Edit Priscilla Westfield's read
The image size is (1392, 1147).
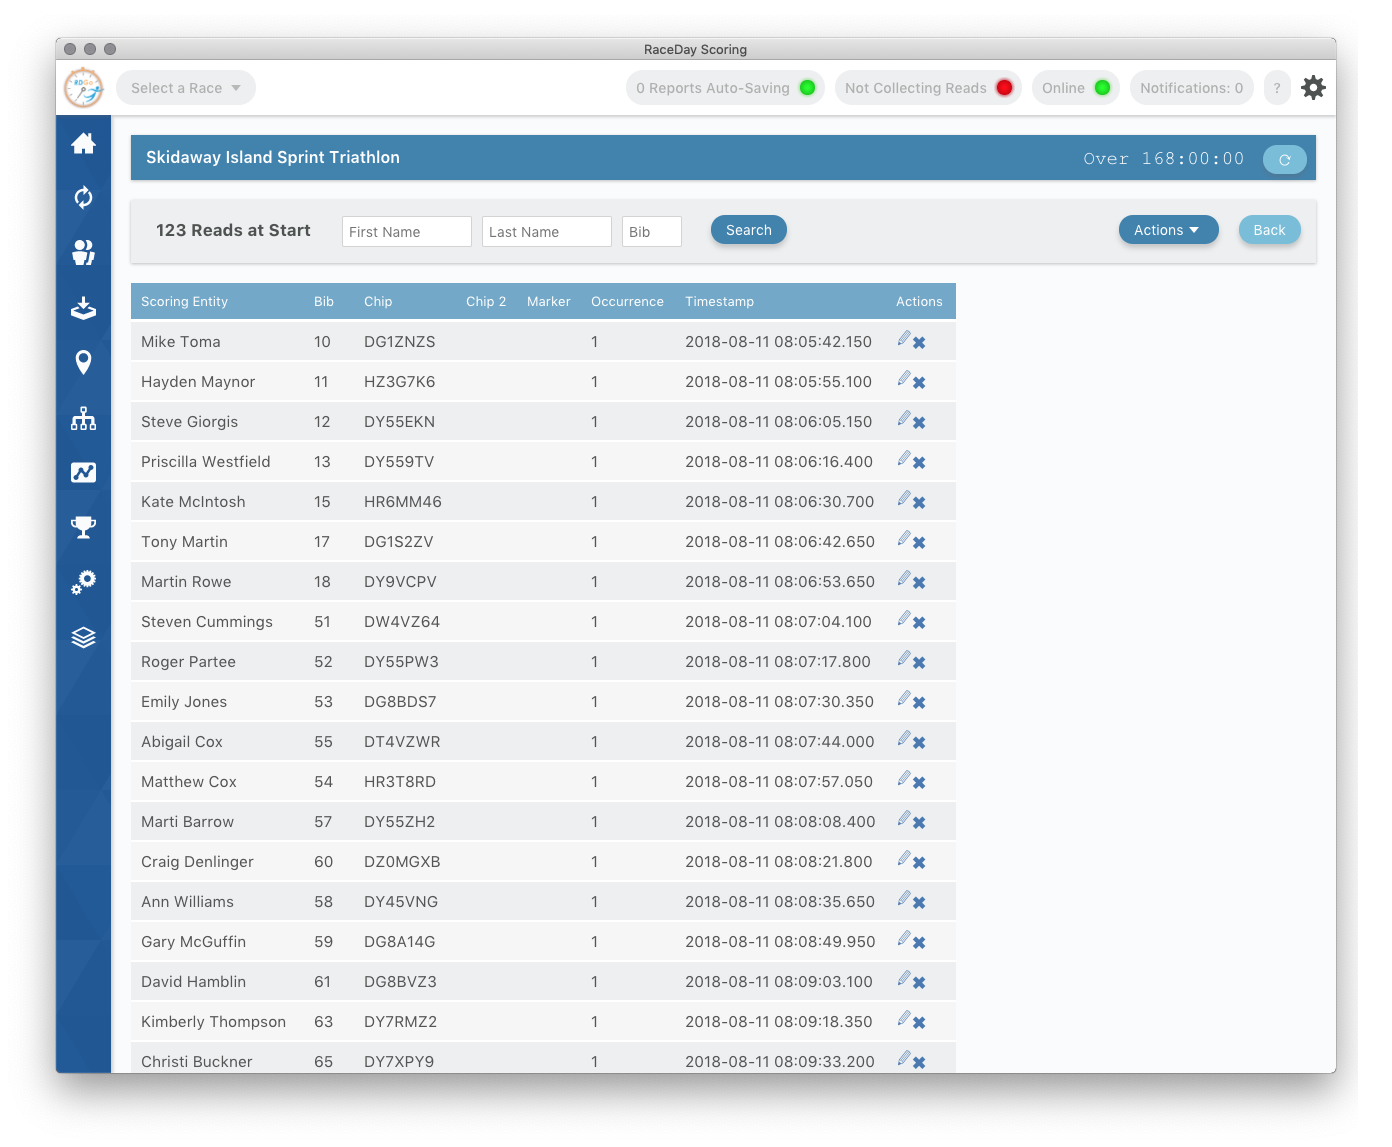[x=904, y=458]
